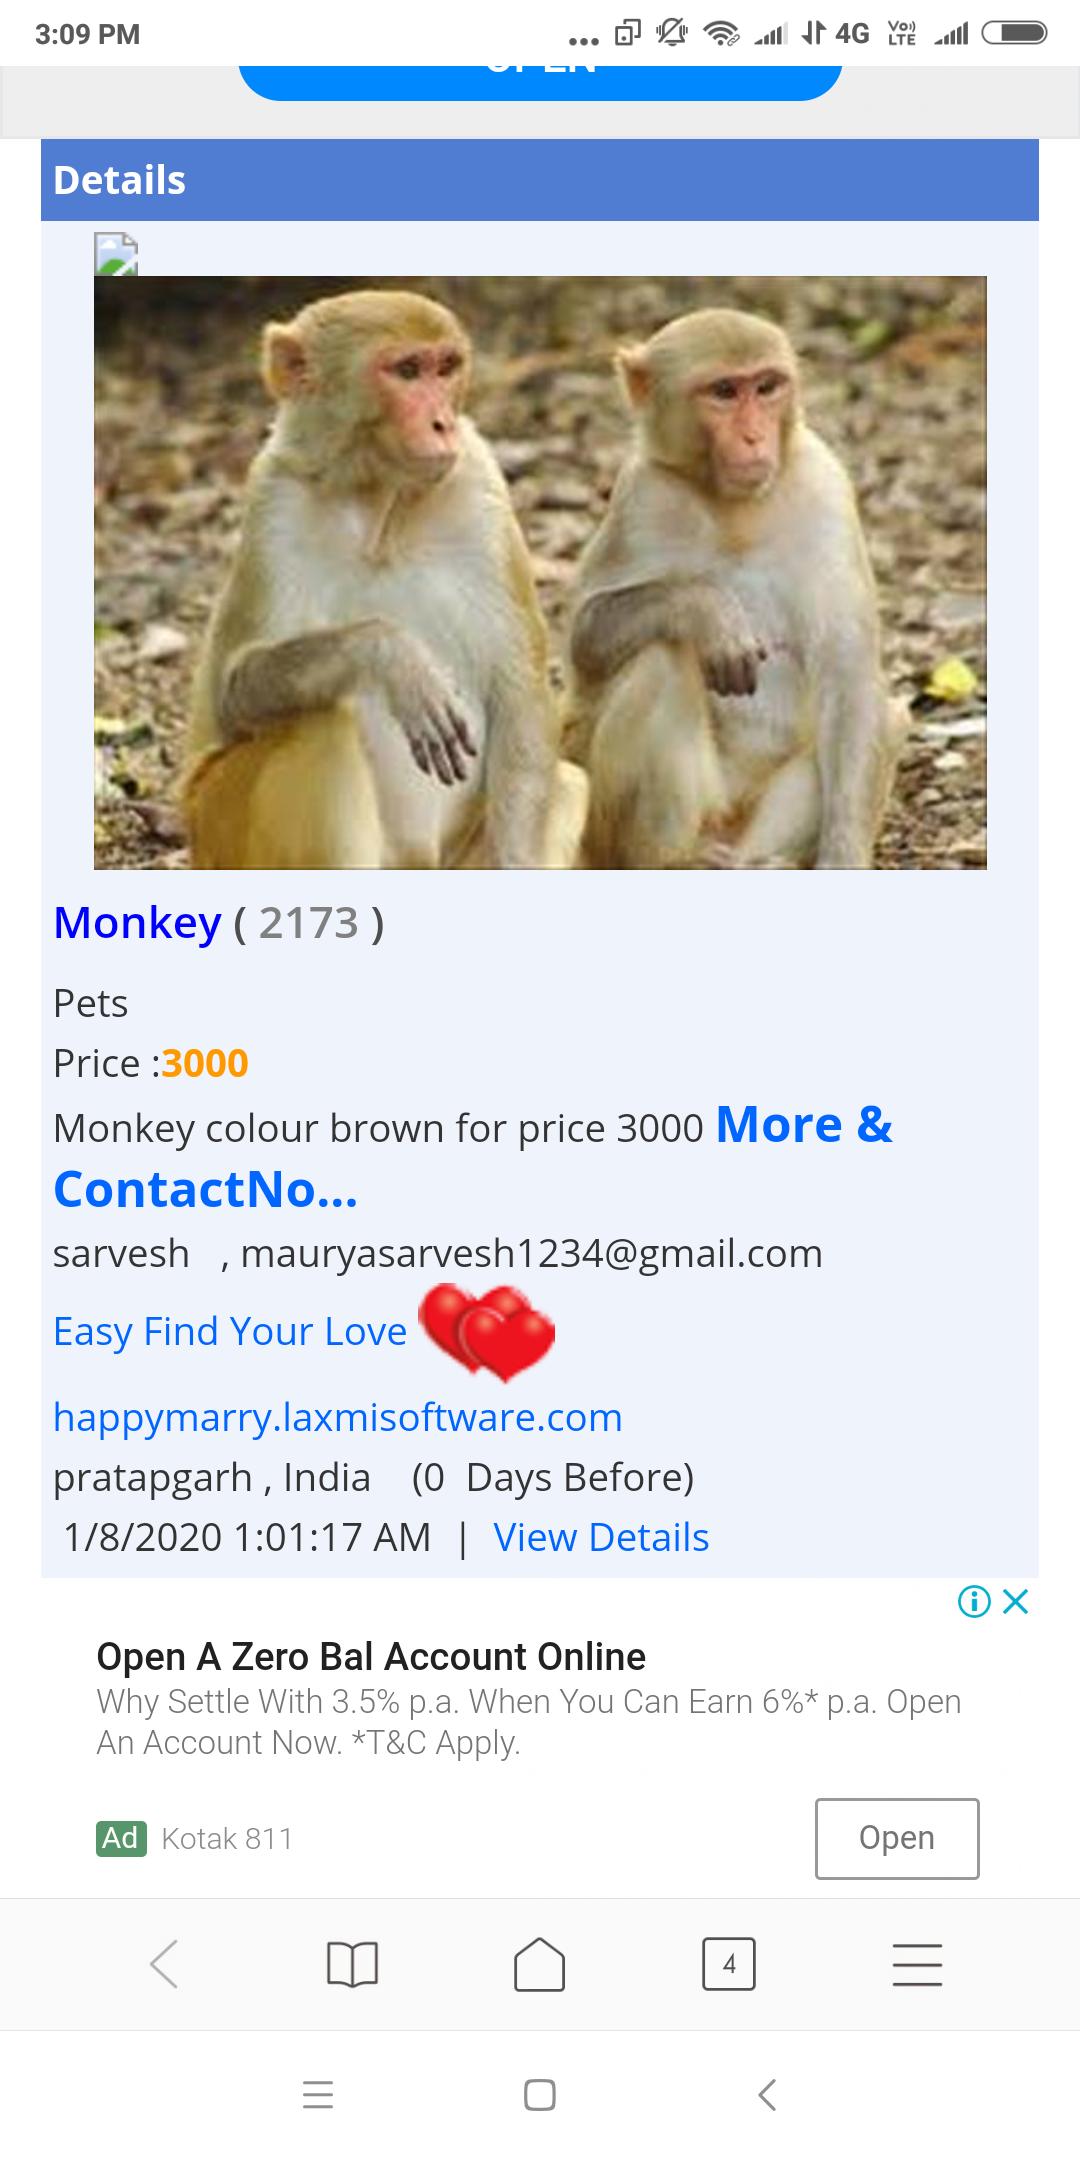
Task: Open Easy Find Your Love link
Action: click(230, 1332)
